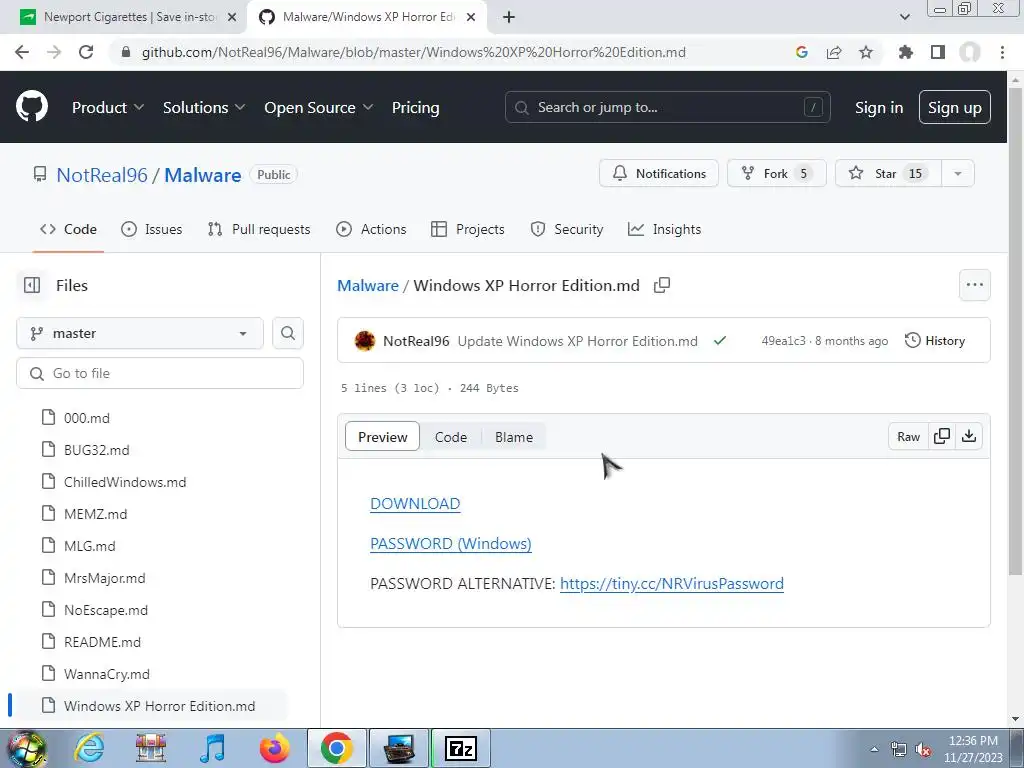Fork the repository

coord(776,174)
